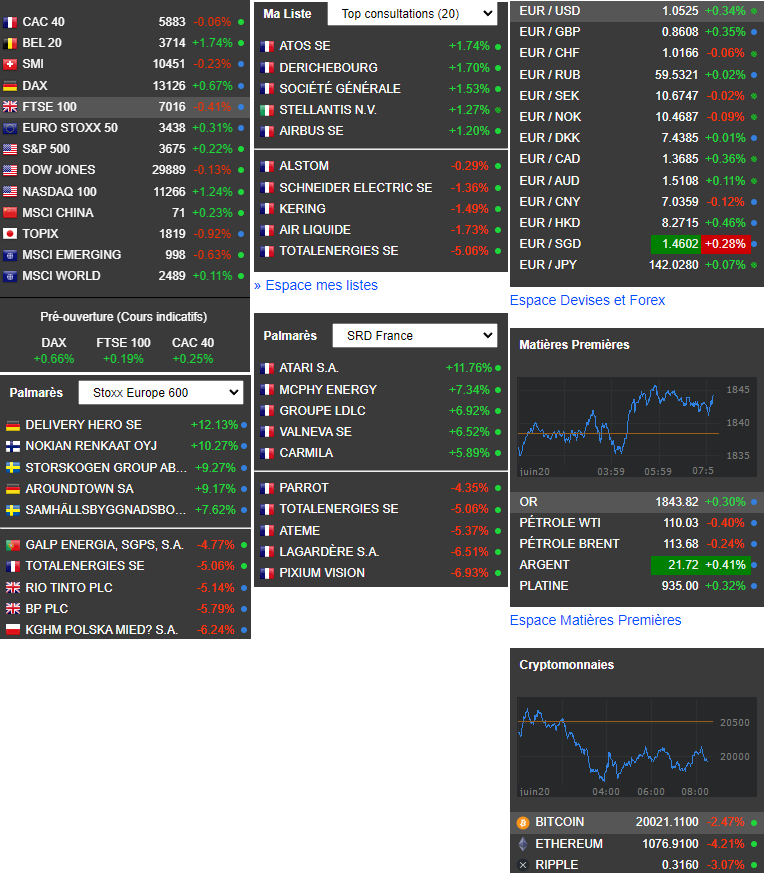
Task: Click the gold price chart in Matières Premières
Action: 636,427
